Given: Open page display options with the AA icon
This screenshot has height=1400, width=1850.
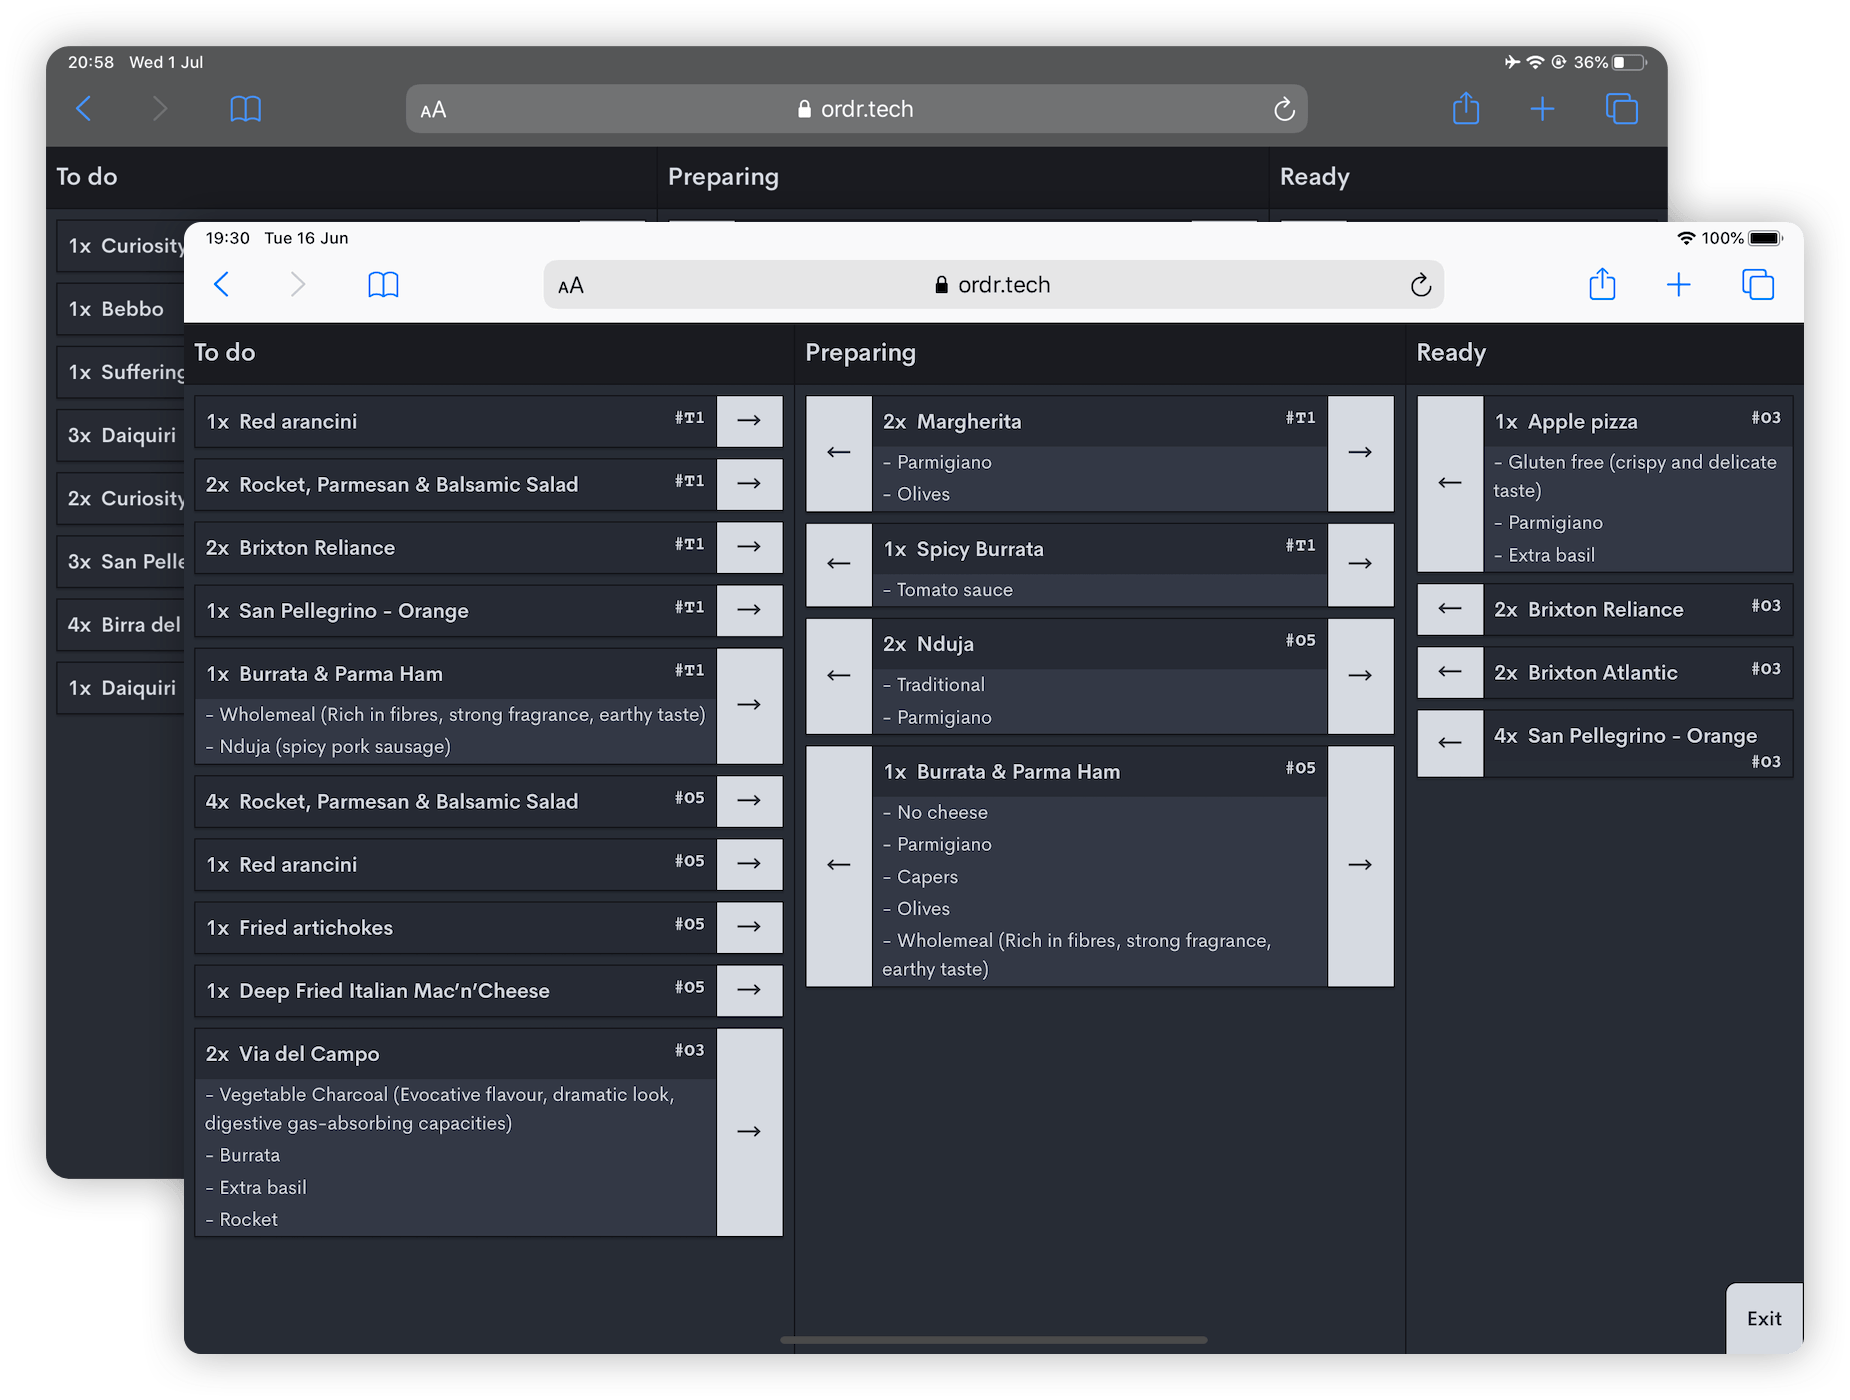Looking at the screenshot, I should [570, 284].
